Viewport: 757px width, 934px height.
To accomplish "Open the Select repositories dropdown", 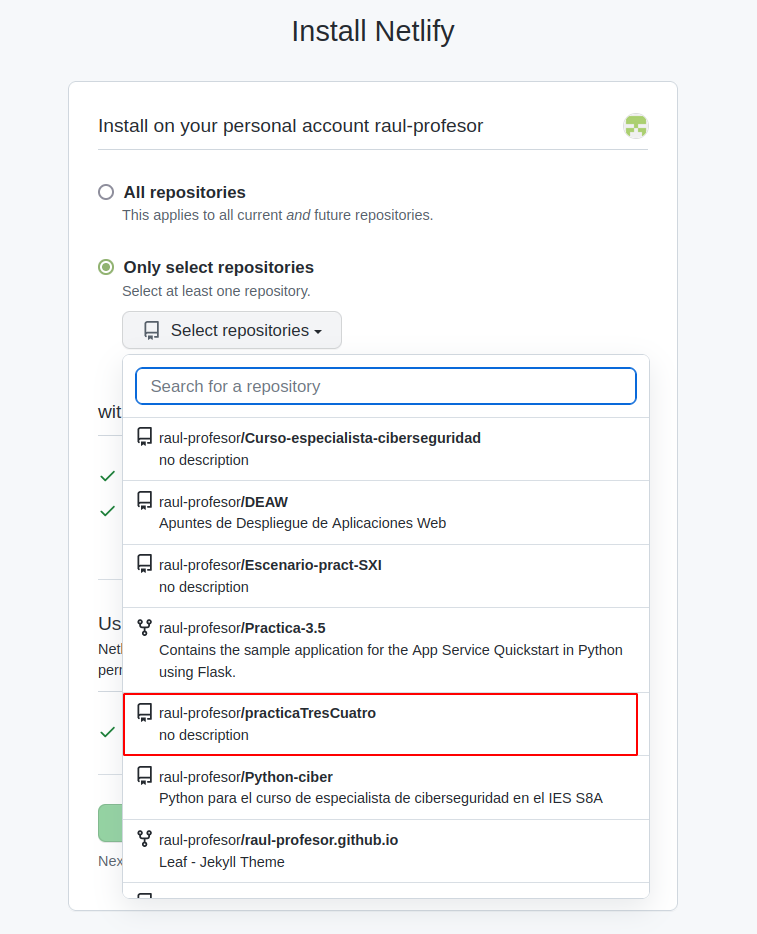I will coord(232,330).
